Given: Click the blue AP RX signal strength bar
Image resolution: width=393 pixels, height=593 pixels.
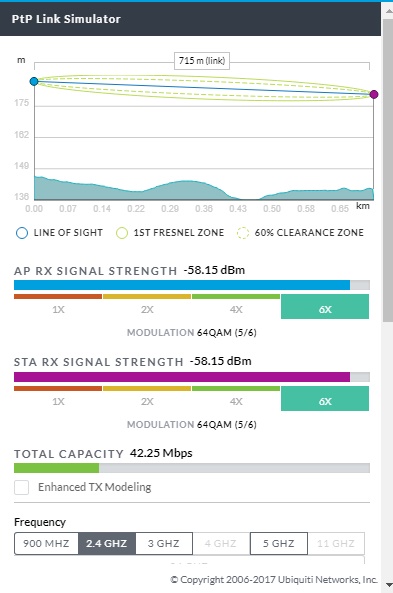Looking at the screenshot, I should coord(182,285).
